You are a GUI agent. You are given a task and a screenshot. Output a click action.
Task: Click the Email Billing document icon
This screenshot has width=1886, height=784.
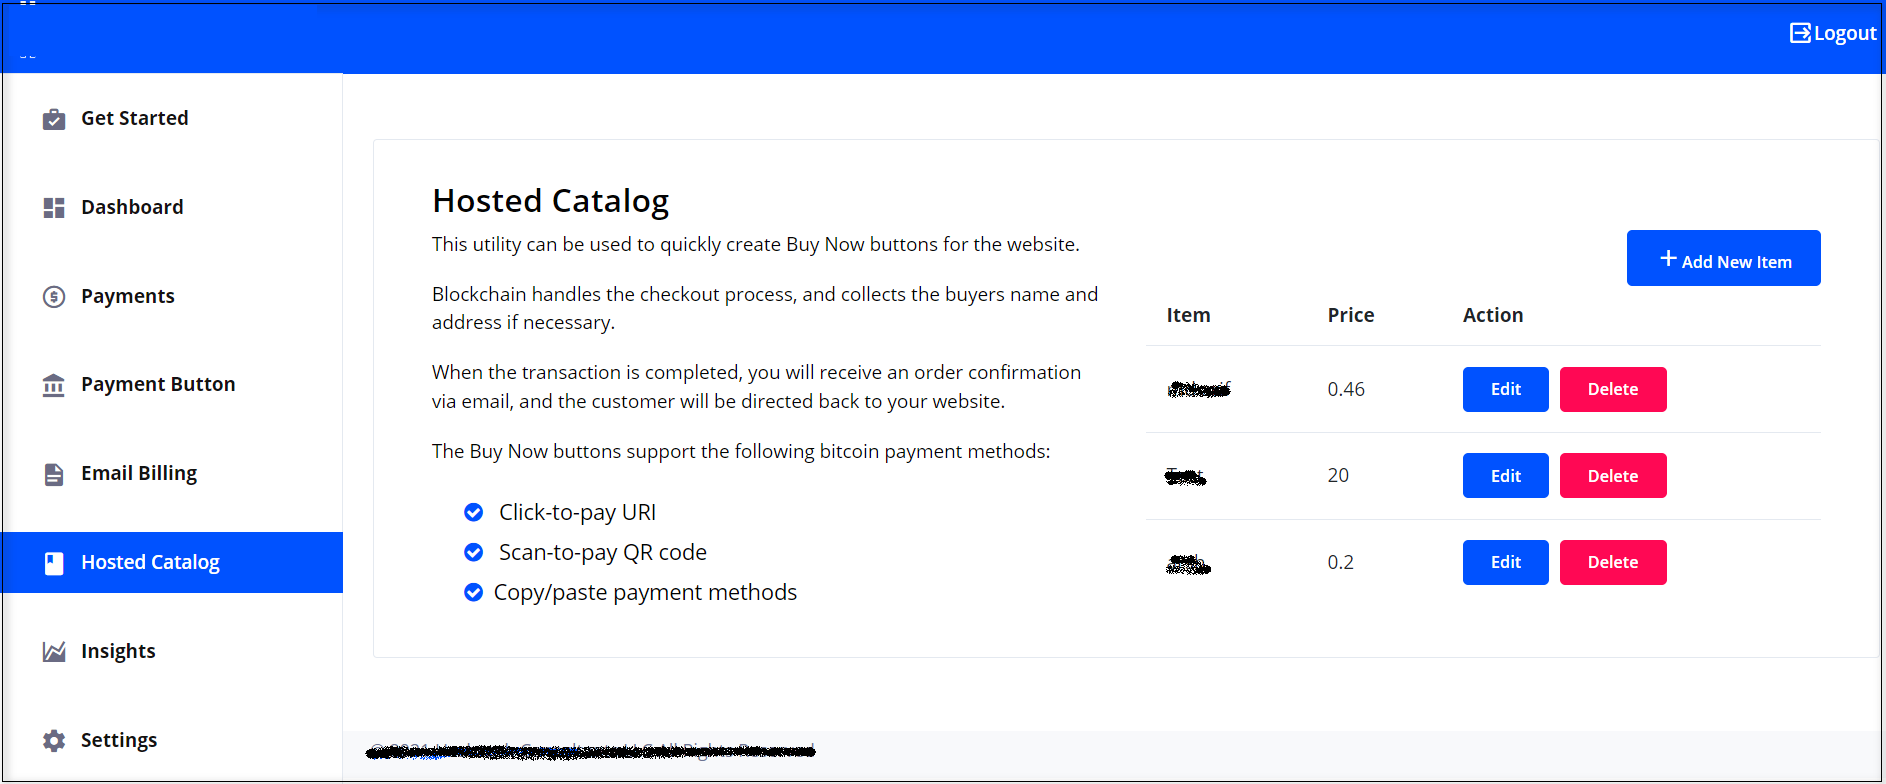[x=54, y=474]
